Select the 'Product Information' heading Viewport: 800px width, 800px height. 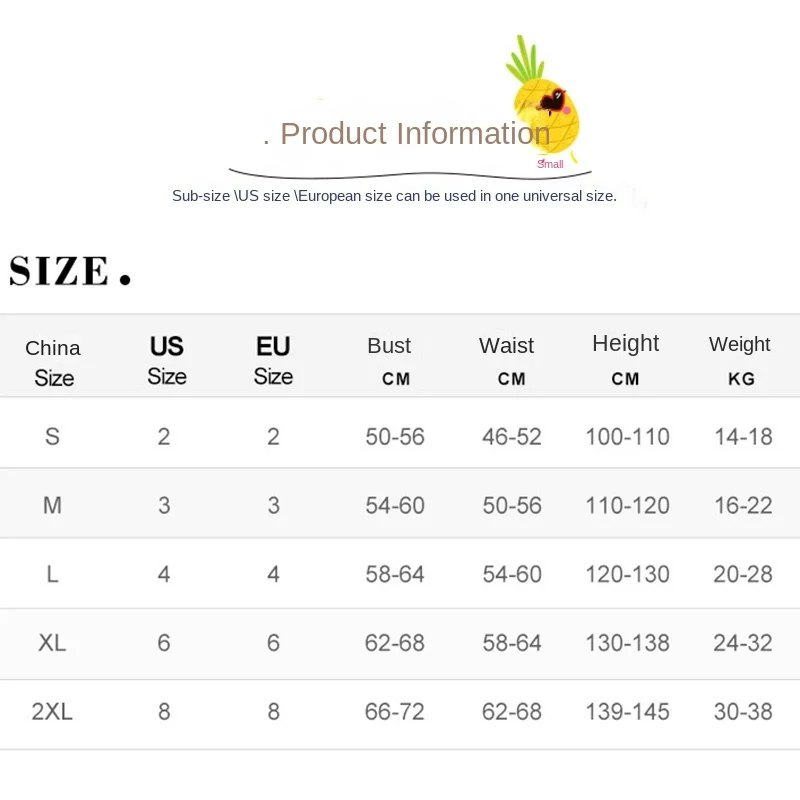click(415, 134)
